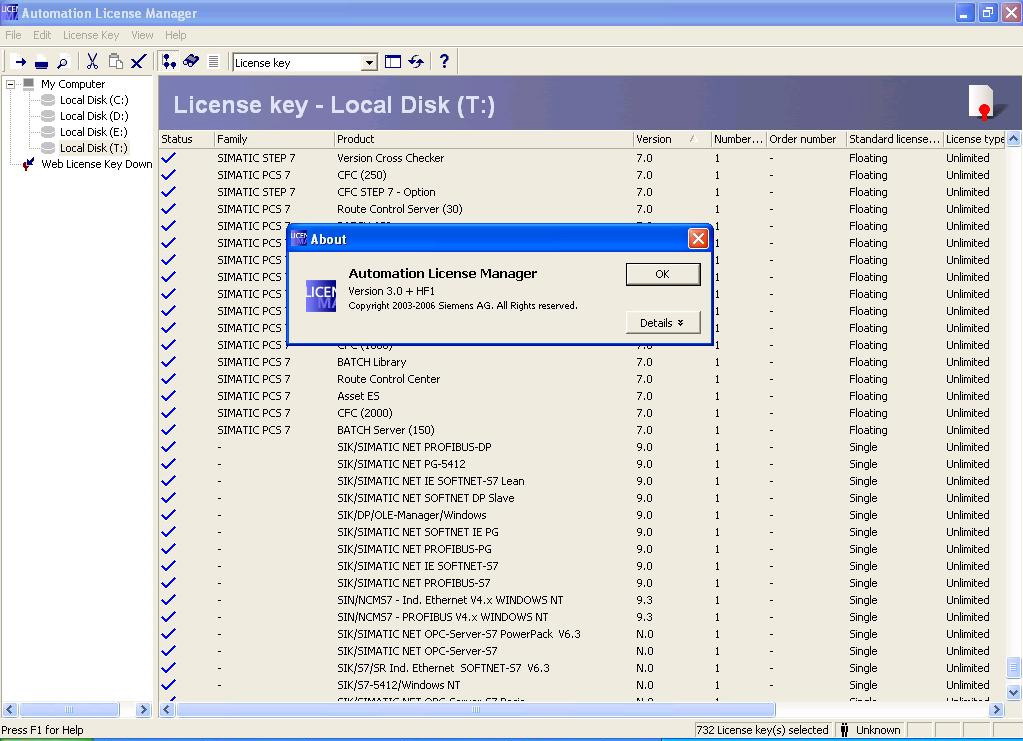Delete with the X toolbar icon
Viewport: 1023px width, 741px height.
pos(138,62)
